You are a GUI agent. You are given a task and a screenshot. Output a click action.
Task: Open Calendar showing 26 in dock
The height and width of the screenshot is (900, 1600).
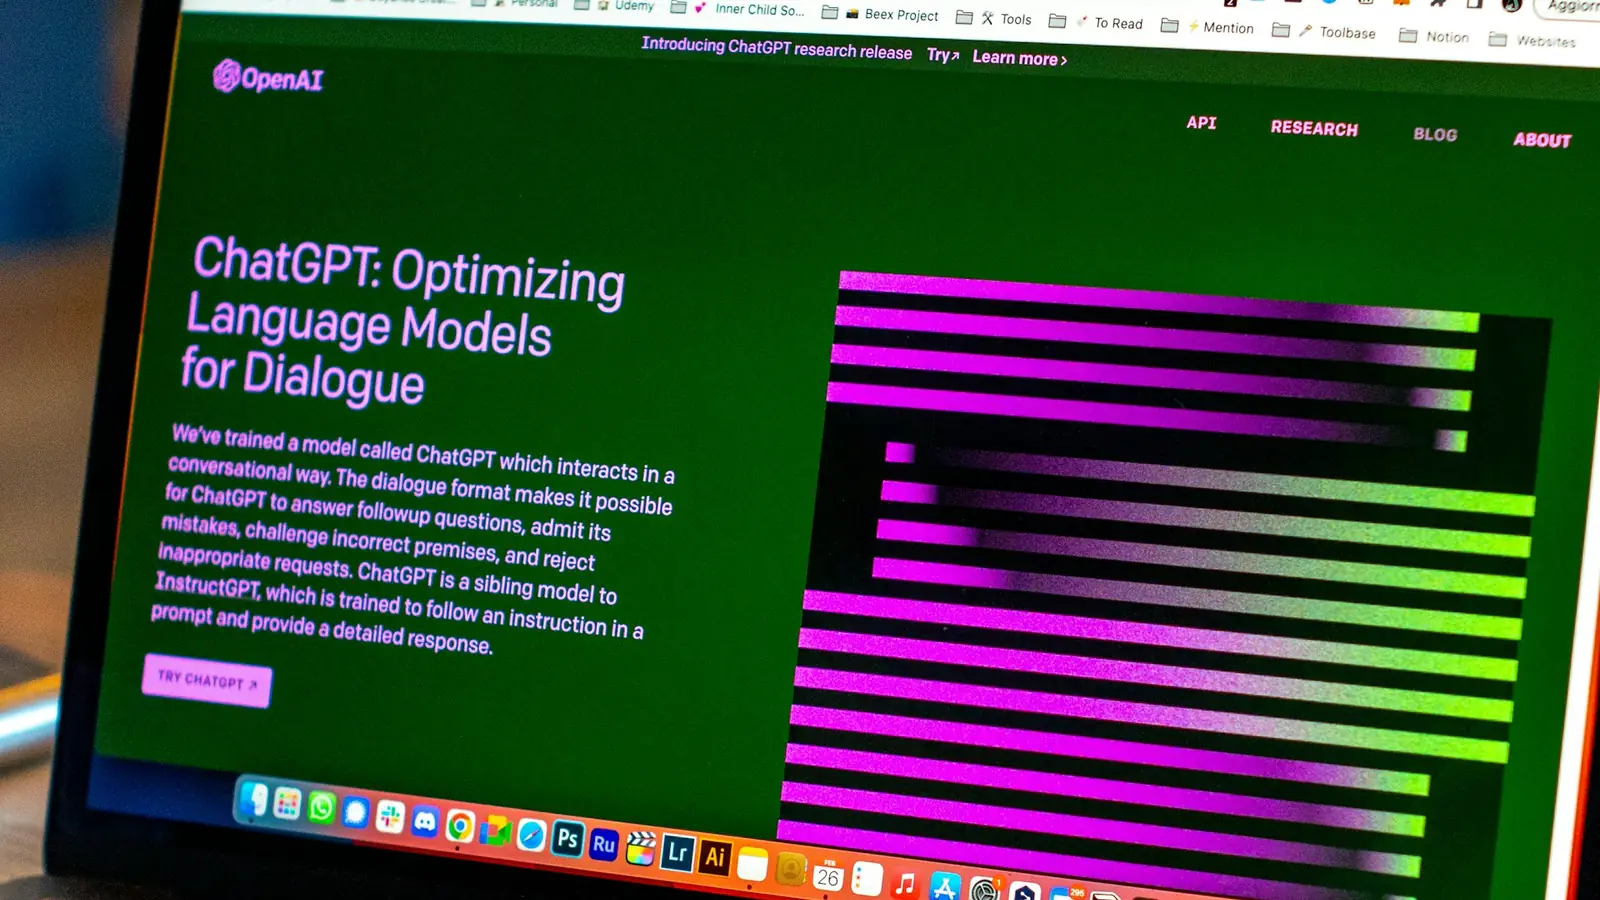828,875
